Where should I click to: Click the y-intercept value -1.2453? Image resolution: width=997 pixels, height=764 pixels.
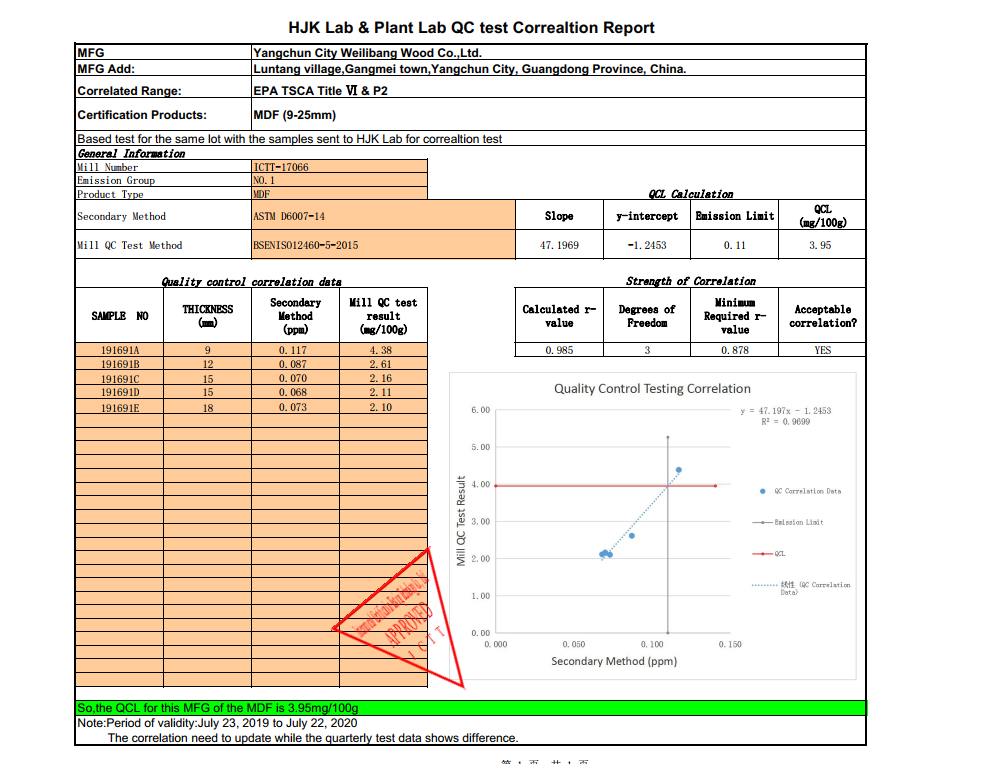pyautogui.click(x=646, y=245)
